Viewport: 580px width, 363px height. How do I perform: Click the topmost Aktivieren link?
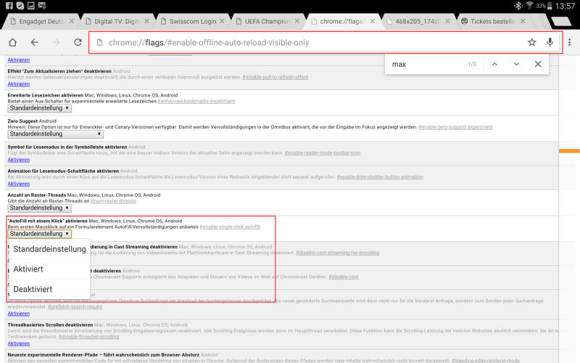point(18,60)
